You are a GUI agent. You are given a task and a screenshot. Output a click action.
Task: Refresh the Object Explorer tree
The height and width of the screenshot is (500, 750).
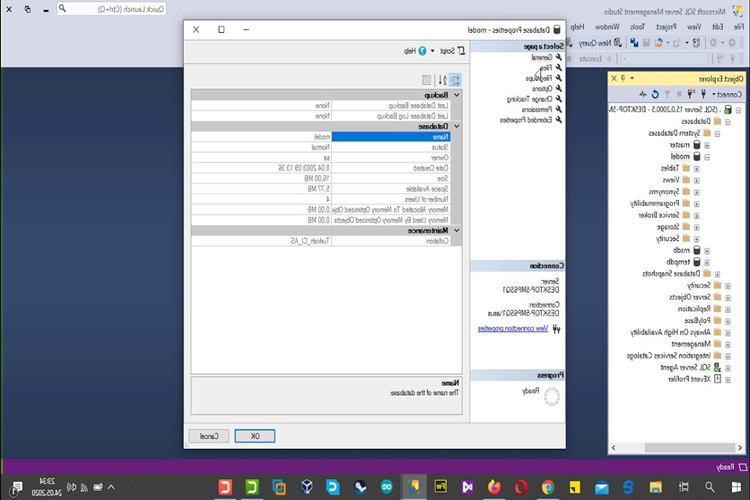[x=655, y=94]
